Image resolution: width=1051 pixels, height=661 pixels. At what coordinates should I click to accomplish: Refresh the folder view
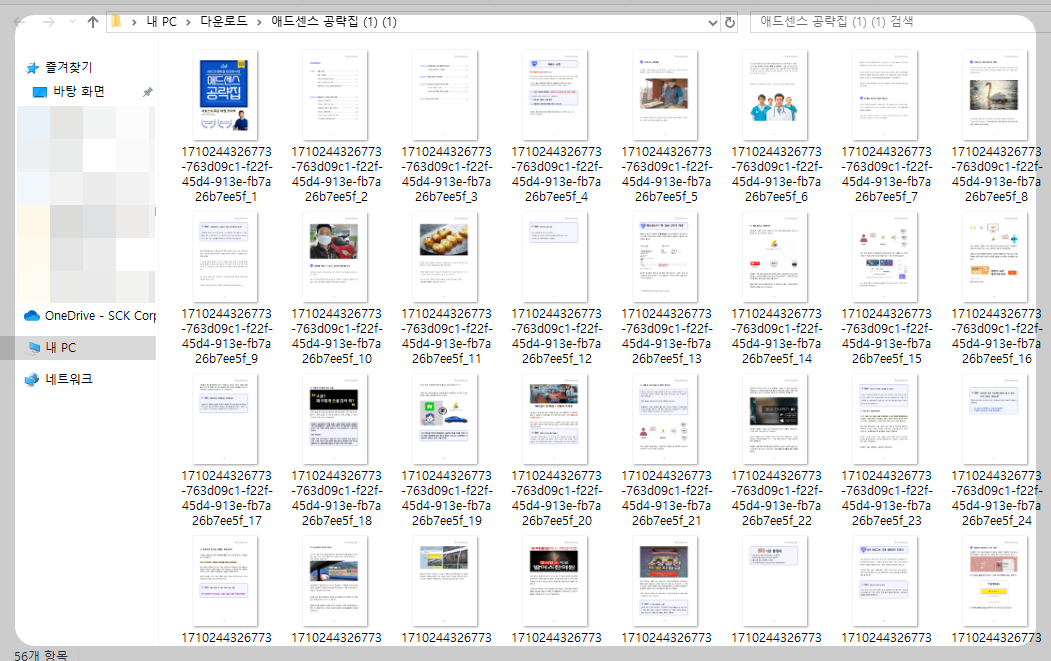click(730, 22)
